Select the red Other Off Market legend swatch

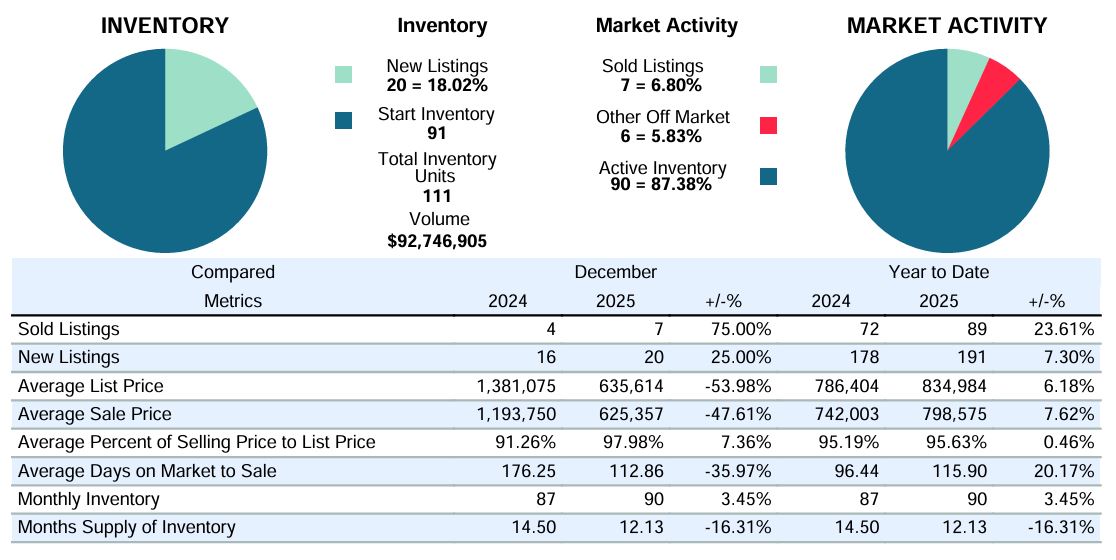(x=768, y=125)
